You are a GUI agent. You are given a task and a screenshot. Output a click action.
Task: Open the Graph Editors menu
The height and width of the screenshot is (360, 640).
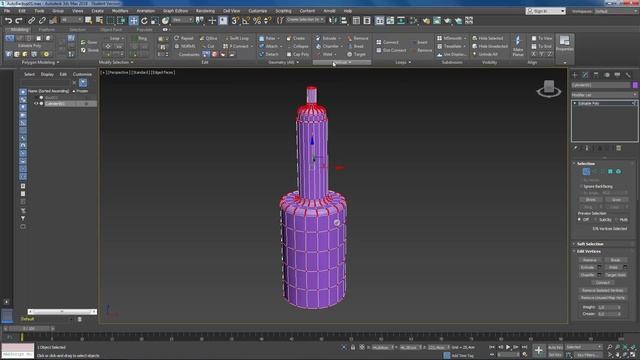pos(176,11)
